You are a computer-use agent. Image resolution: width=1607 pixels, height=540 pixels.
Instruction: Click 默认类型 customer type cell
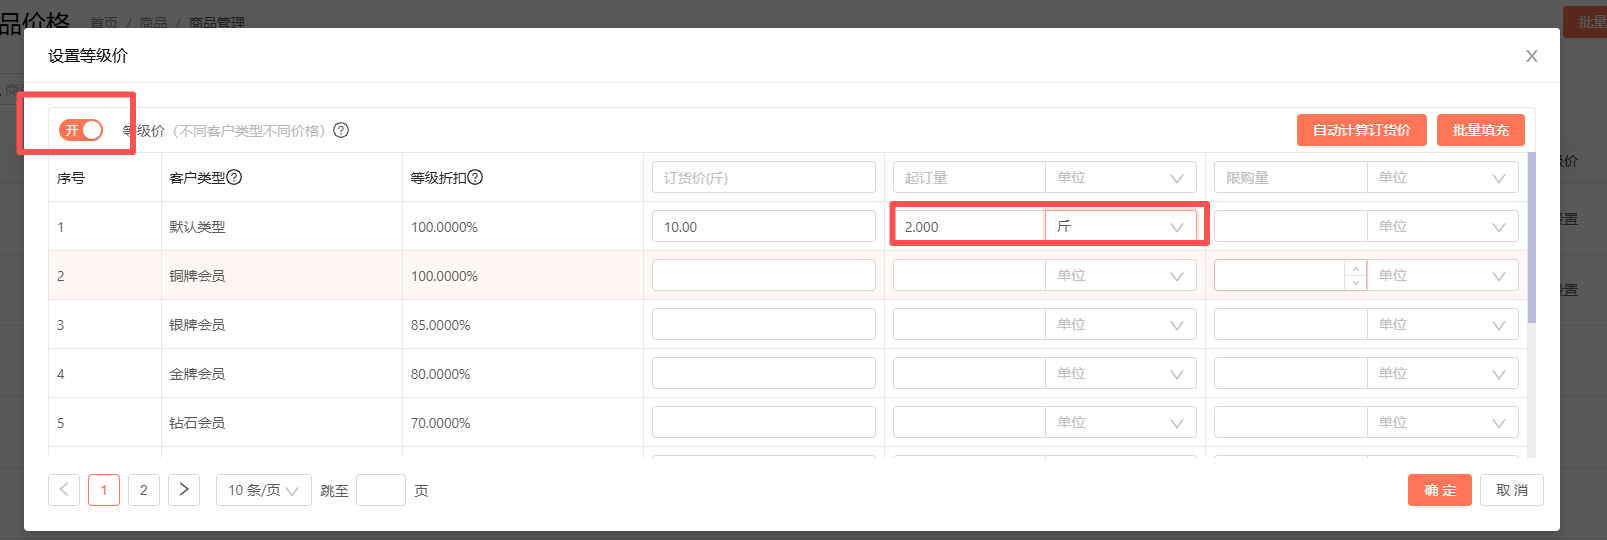[x=281, y=227]
